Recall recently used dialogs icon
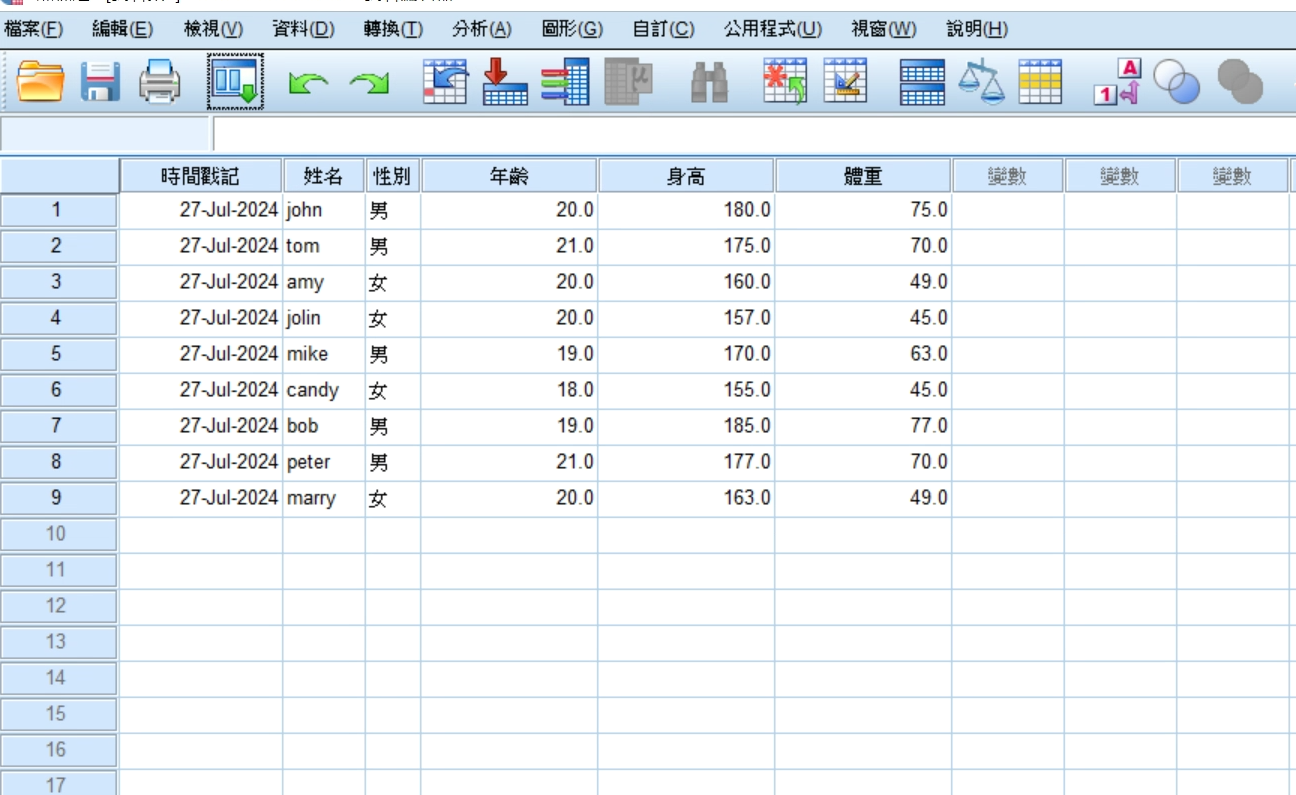The width and height of the screenshot is (1296, 795). point(235,81)
